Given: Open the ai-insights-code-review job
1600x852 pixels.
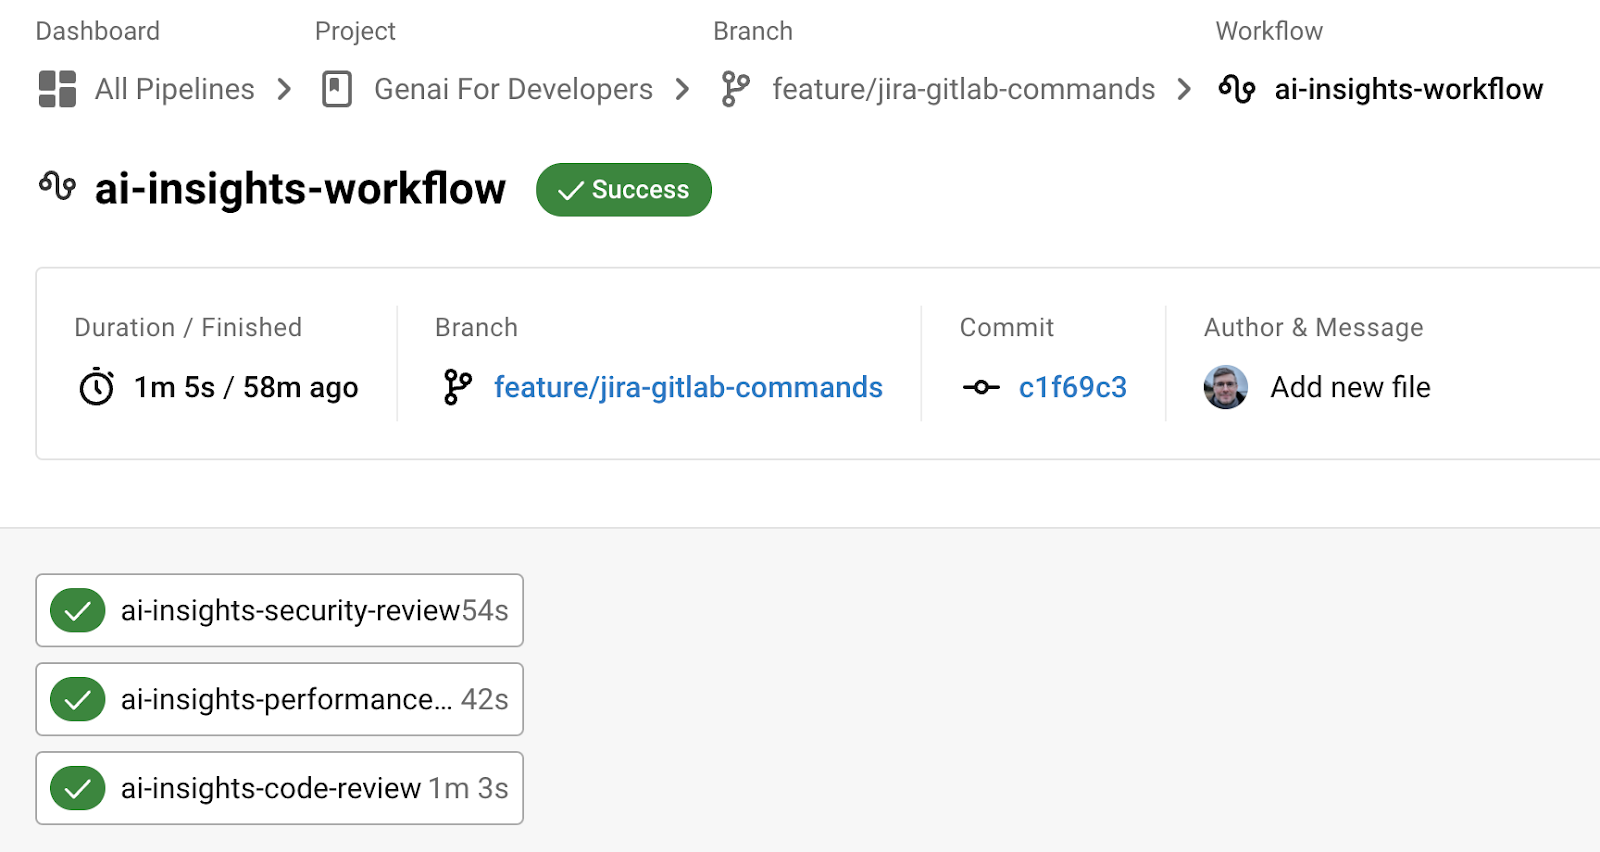Looking at the screenshot, I should click(272, 788).
